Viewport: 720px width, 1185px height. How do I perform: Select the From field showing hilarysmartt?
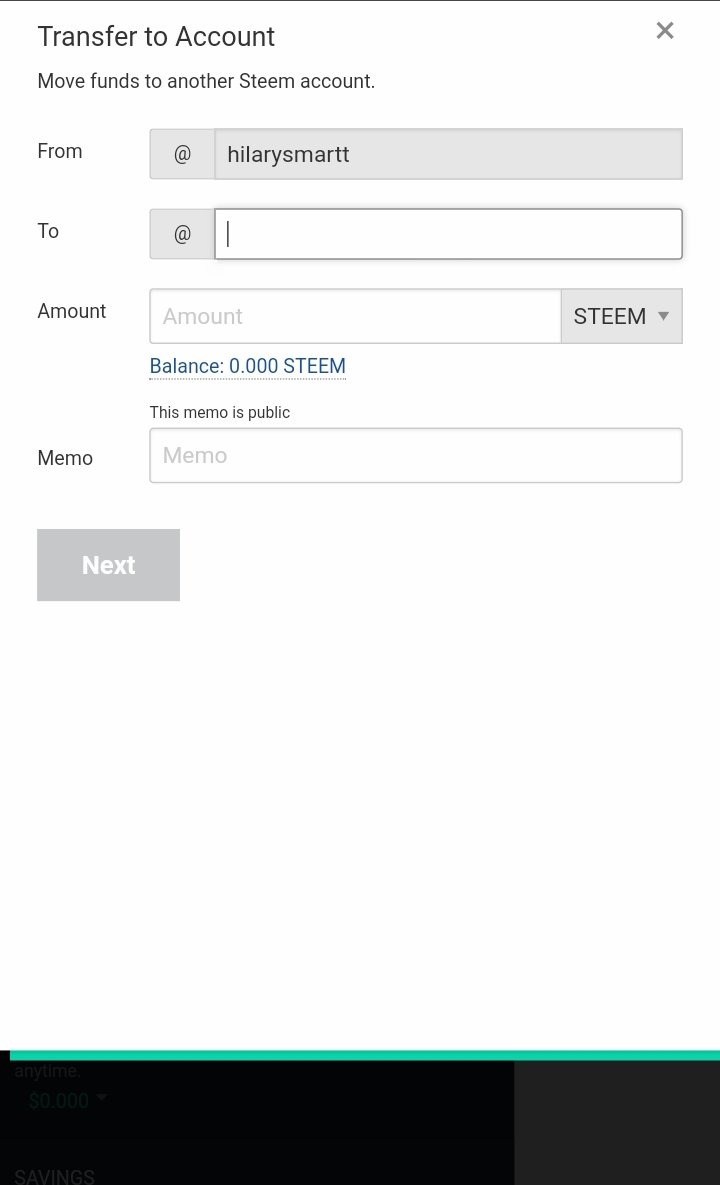[x=448, y=154]
